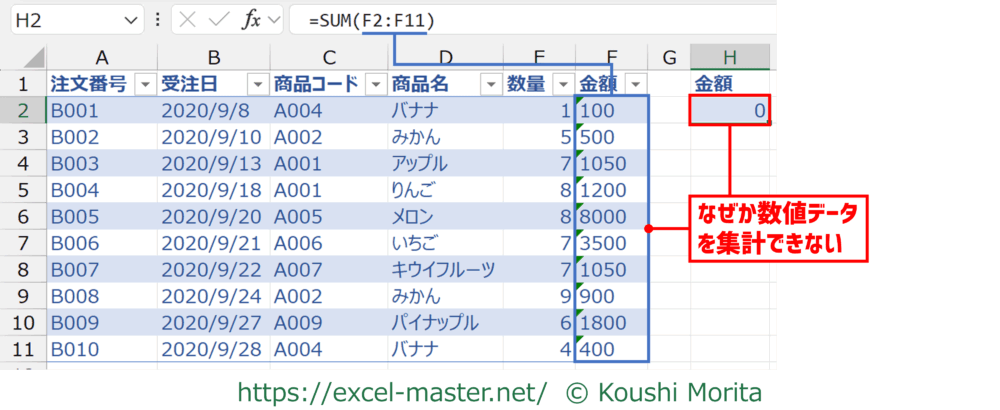Click the formula bar options dots icon
Screen dimensions: 1000x410
click(160, 19)
